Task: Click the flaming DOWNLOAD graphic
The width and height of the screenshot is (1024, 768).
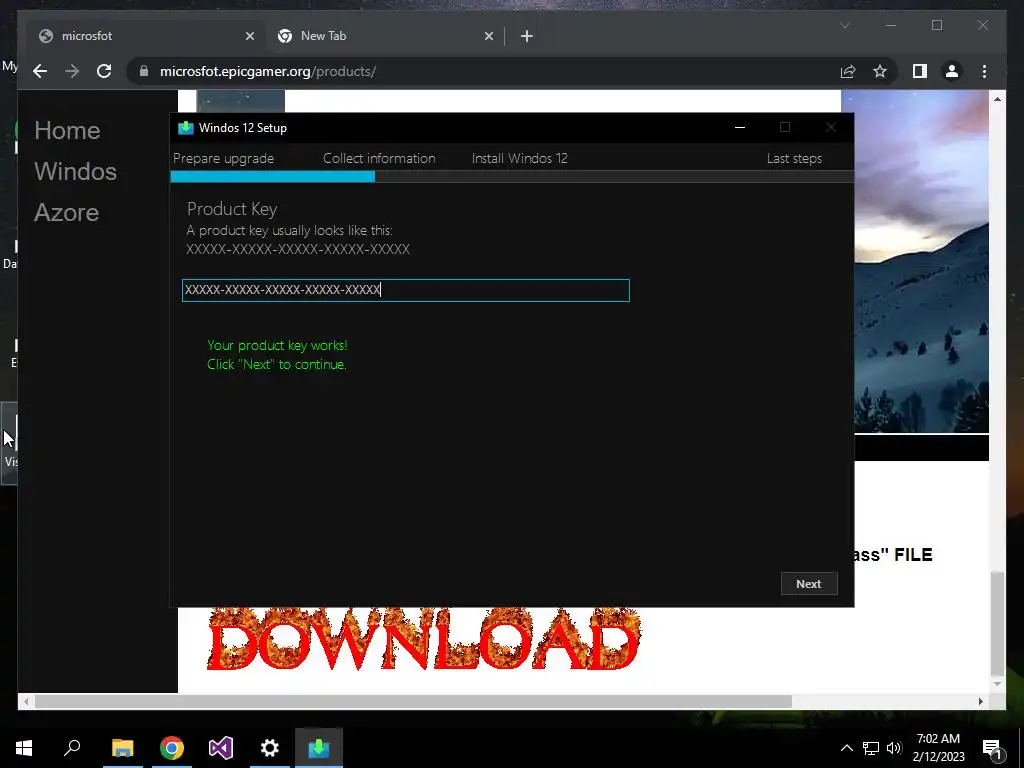Action: [424, 640]
